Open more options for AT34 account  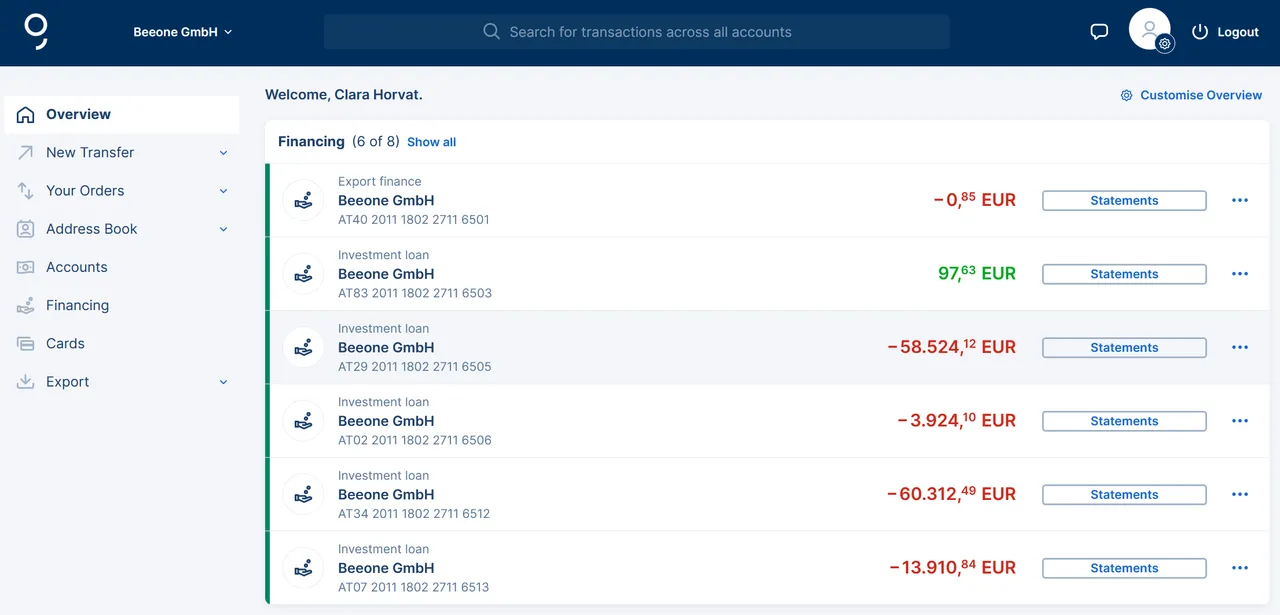pyautogui.click(x=1240, y=494)
